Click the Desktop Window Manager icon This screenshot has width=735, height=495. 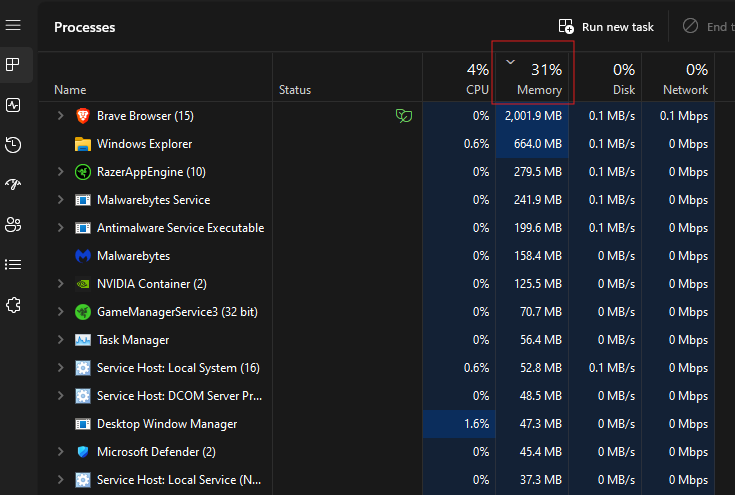(x=83, y=424)
